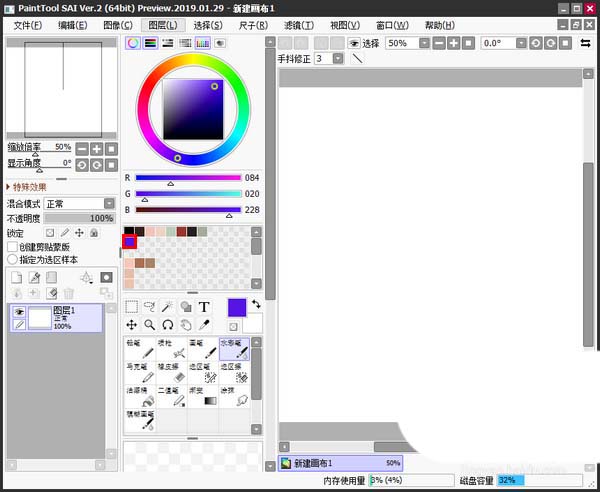600x492 pixels.
Task: Choose the 模糊画笔 blur brush tool
Action: click(x=140, y=420)
